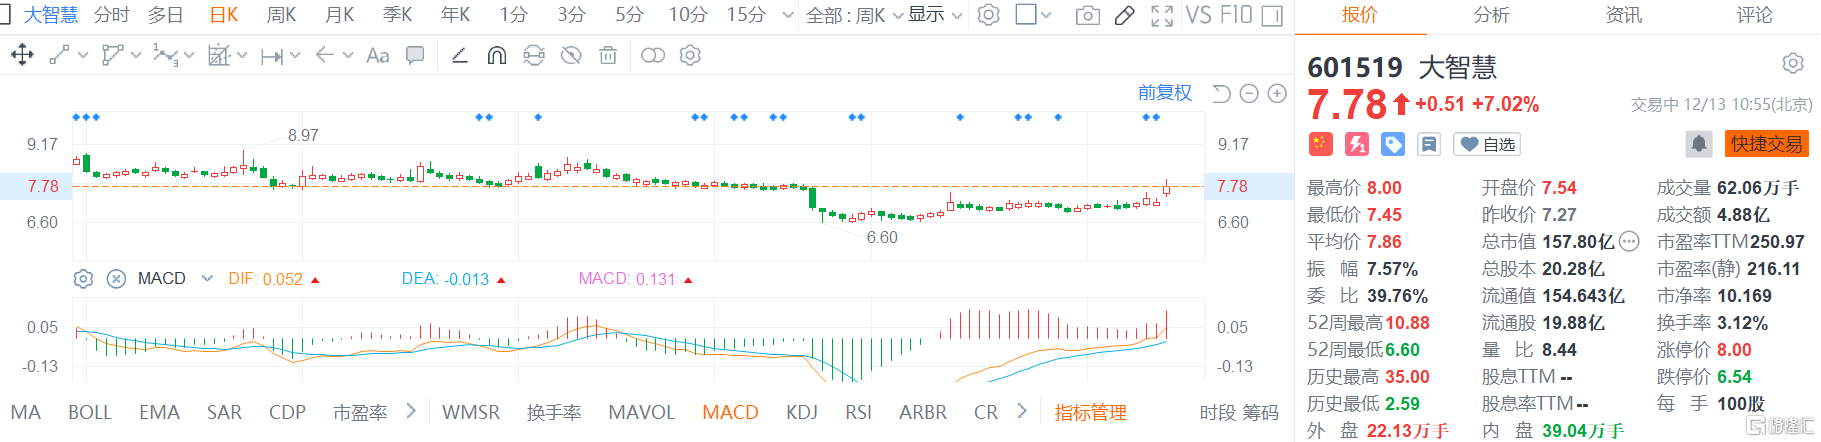Viewport: 1821px width, 442px height.
Task: Click the text annotation 'Aa' tool
Action: click(x=377, y=56)
